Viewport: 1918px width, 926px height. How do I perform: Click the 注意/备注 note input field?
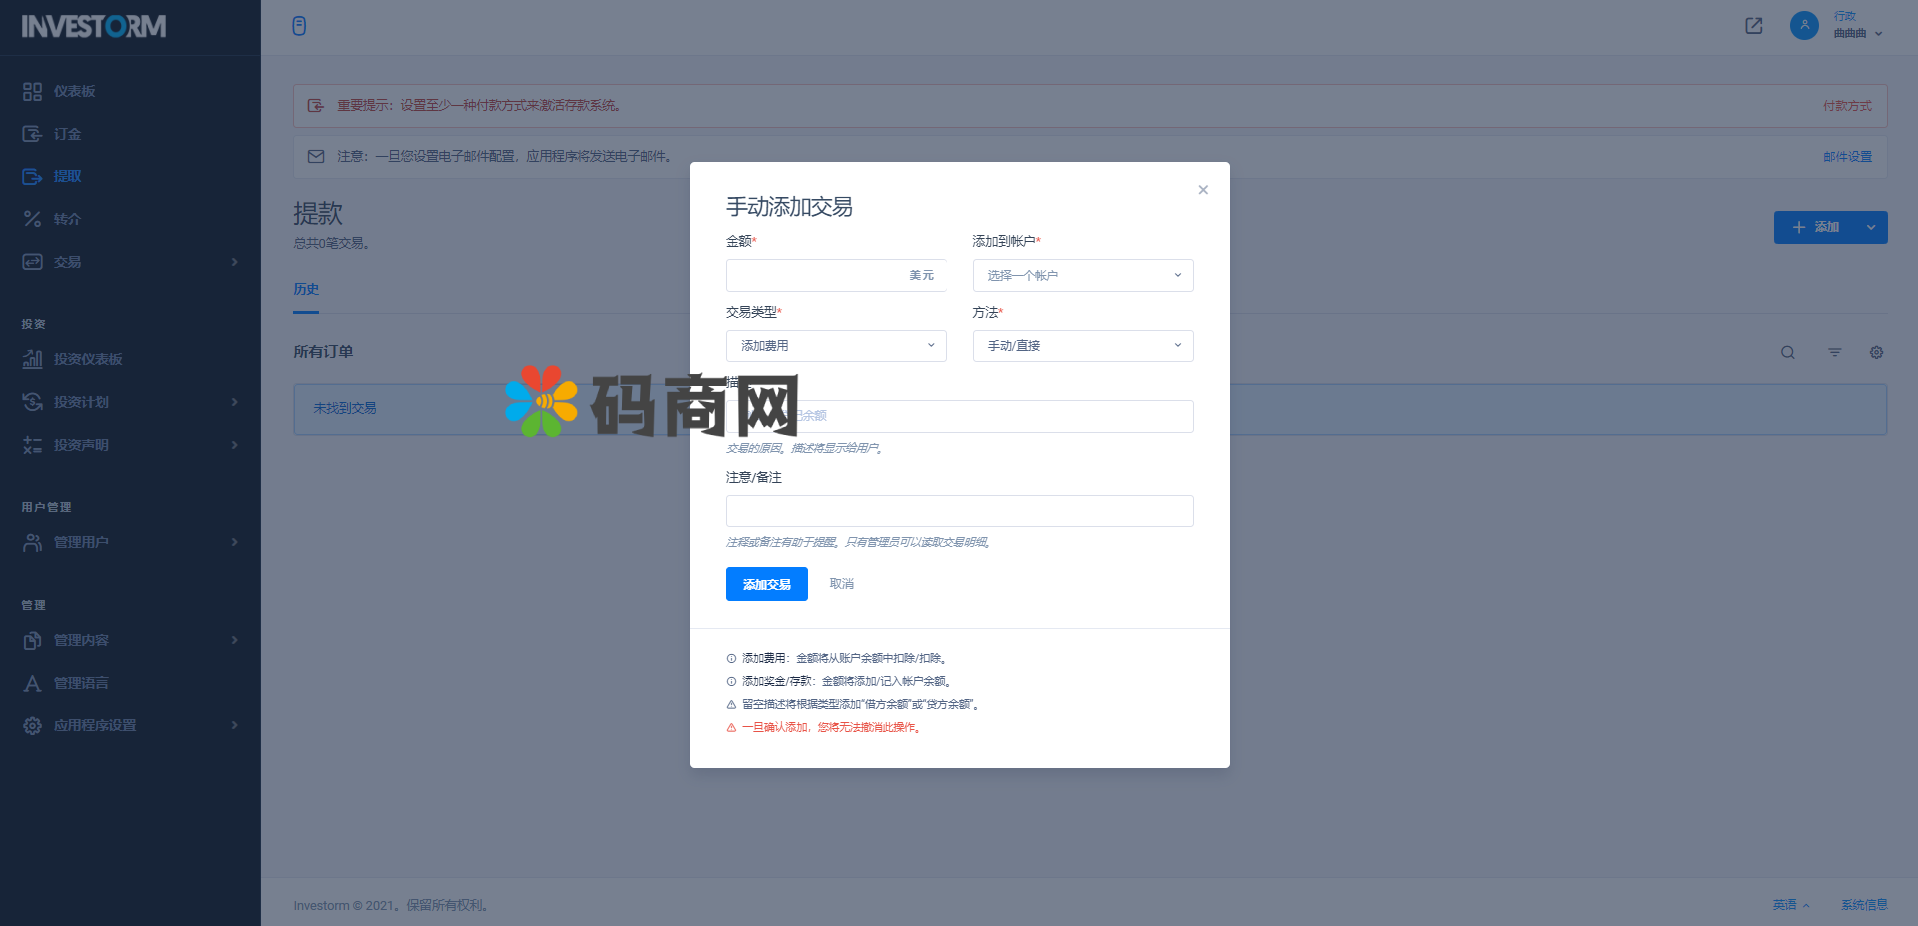coord(959,511)
